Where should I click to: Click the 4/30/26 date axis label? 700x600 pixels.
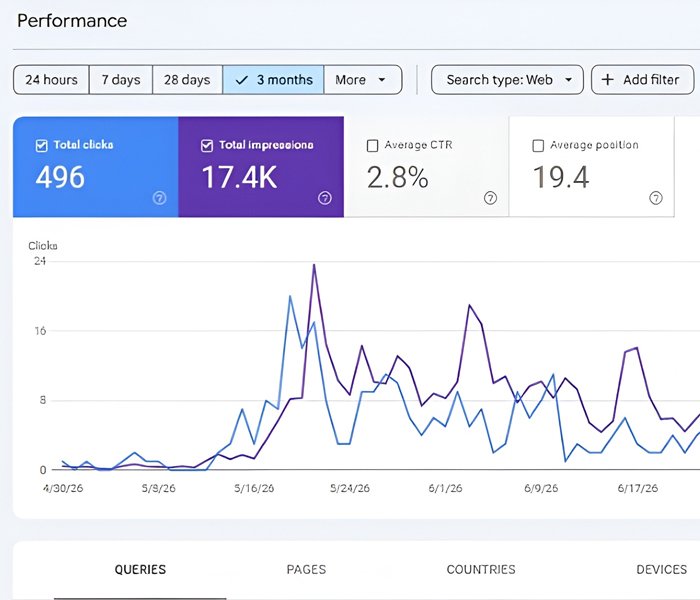click(63, 488)
